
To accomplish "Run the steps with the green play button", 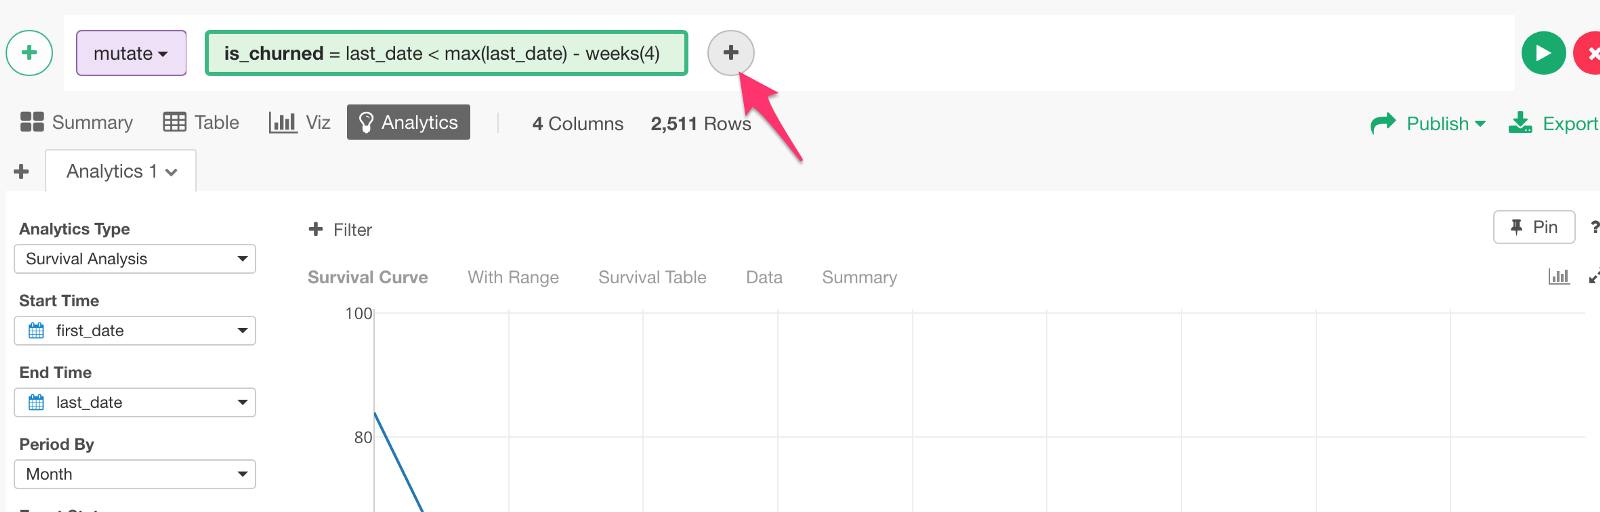I will (1543, 53).
